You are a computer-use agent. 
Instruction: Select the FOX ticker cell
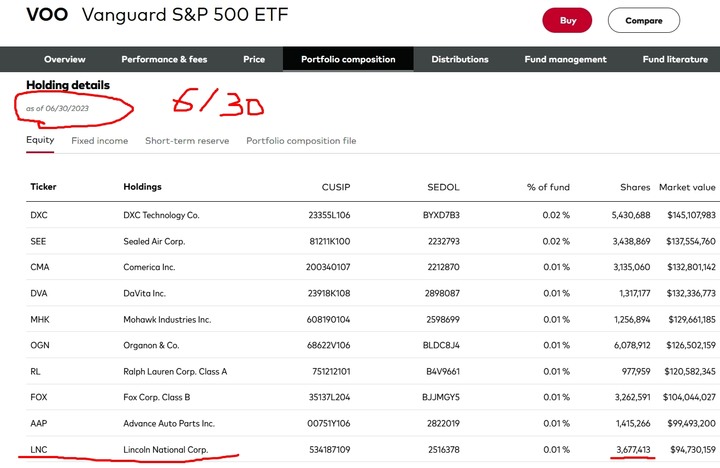coord(39,397)
